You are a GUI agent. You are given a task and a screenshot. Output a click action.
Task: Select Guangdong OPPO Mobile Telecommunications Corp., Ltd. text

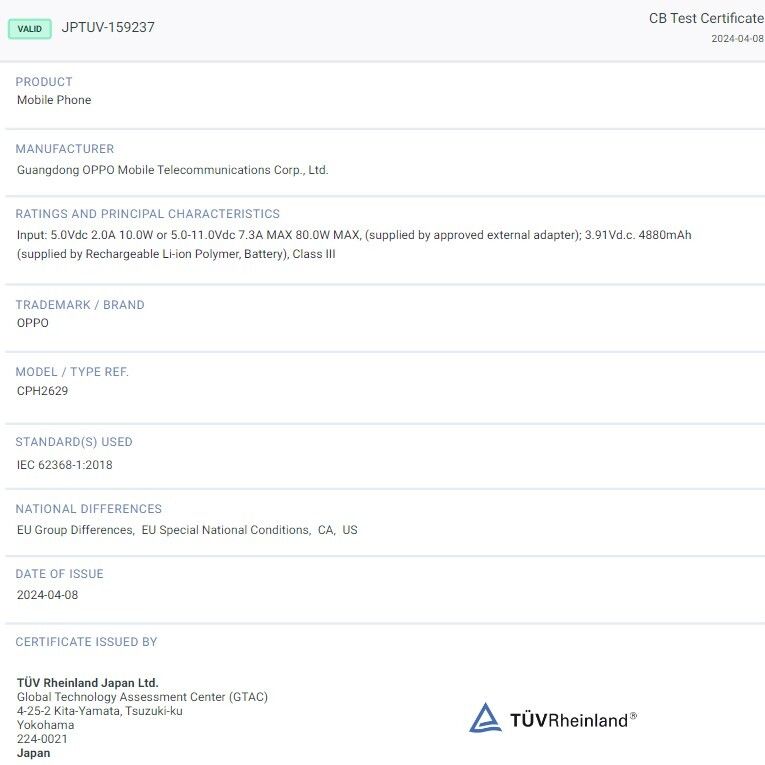coord(172,170)
